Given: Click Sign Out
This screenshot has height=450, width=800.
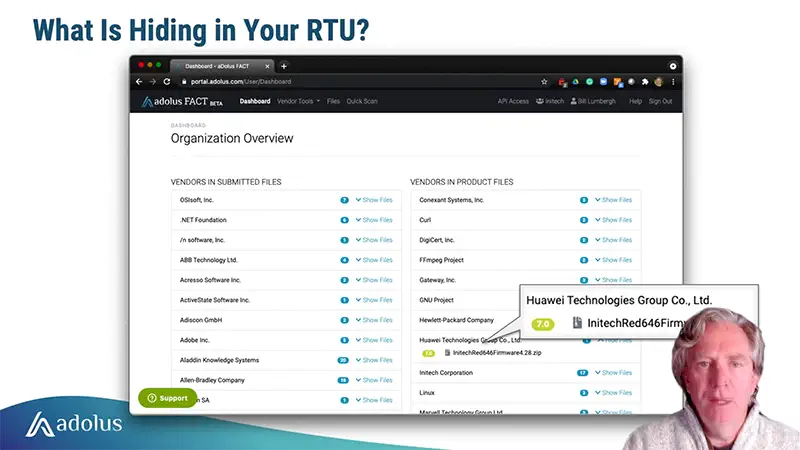Looking at the screenshot, I should (x=660, y=102).
